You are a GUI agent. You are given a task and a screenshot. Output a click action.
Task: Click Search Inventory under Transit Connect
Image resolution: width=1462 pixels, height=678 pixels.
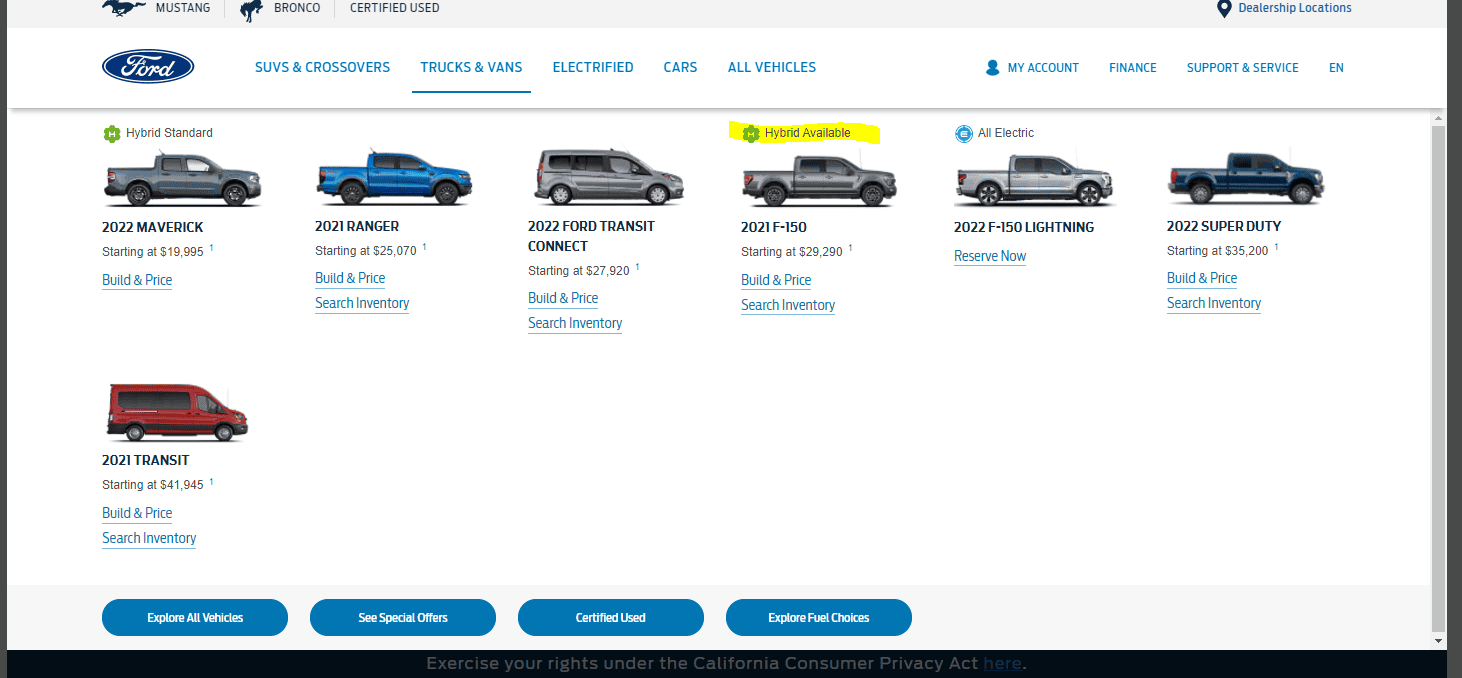tap(575, 323)
